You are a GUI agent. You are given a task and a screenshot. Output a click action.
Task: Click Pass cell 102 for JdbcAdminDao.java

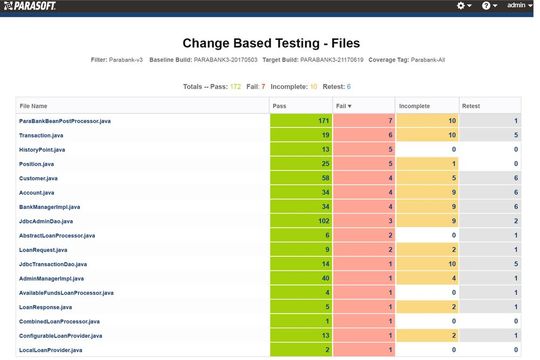301,221
